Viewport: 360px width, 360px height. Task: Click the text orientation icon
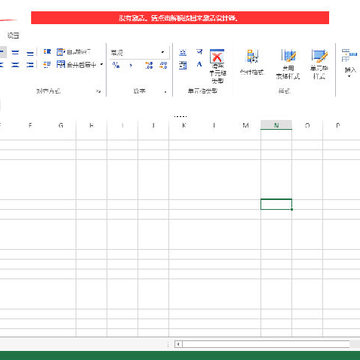(x=47, y=52)
